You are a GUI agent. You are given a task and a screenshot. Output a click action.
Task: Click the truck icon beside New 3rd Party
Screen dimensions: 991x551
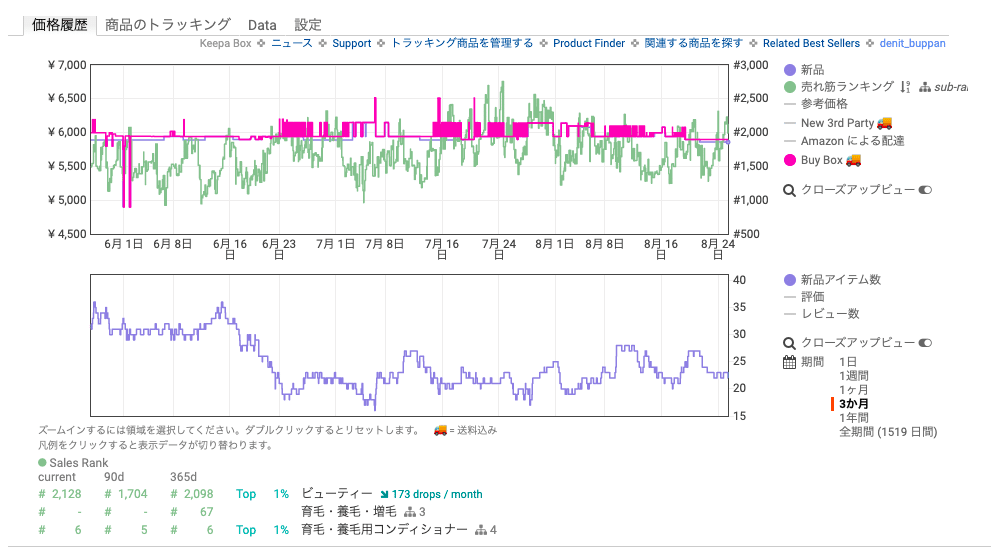(884, 123)
